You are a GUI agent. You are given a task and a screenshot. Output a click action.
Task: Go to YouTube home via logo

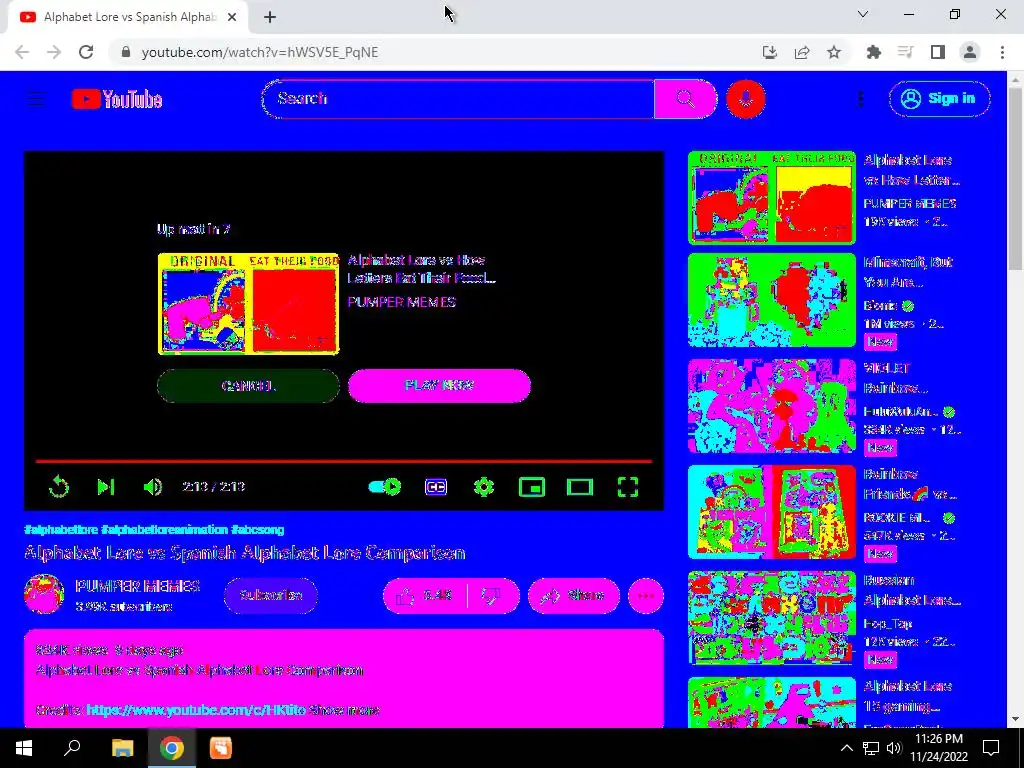[117, 99]
